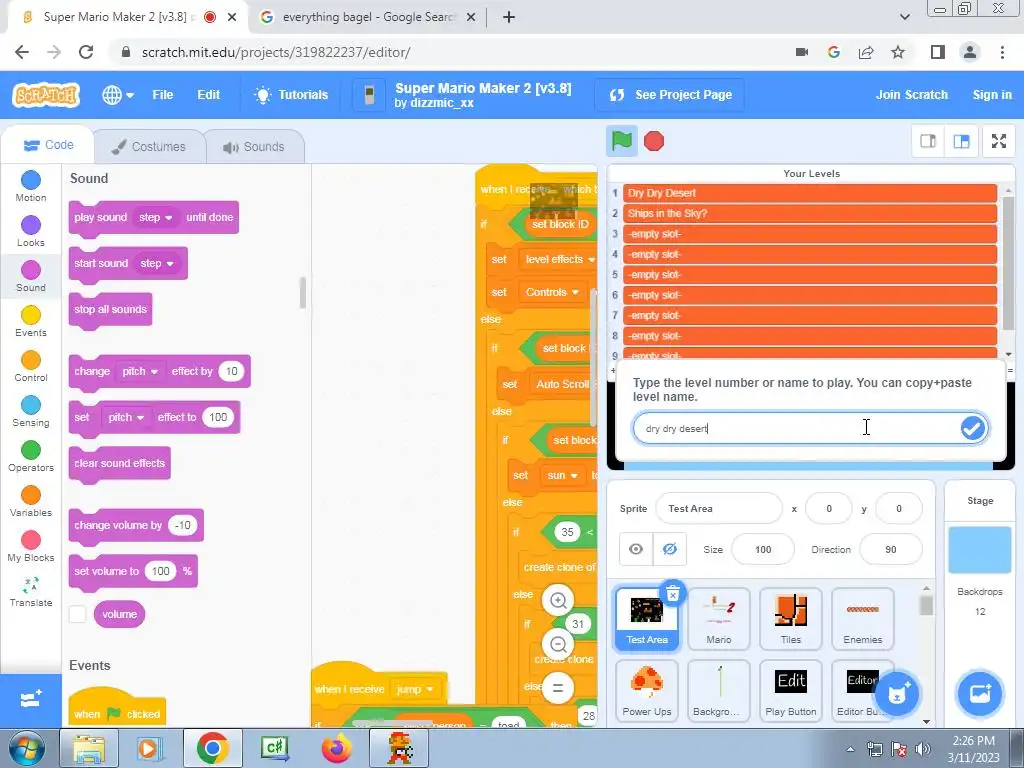Image resolution: width=1024 pixels, height=768 pixels.
Task: Open Firefox from the Windows taskbar
Action: click(337, 748)
